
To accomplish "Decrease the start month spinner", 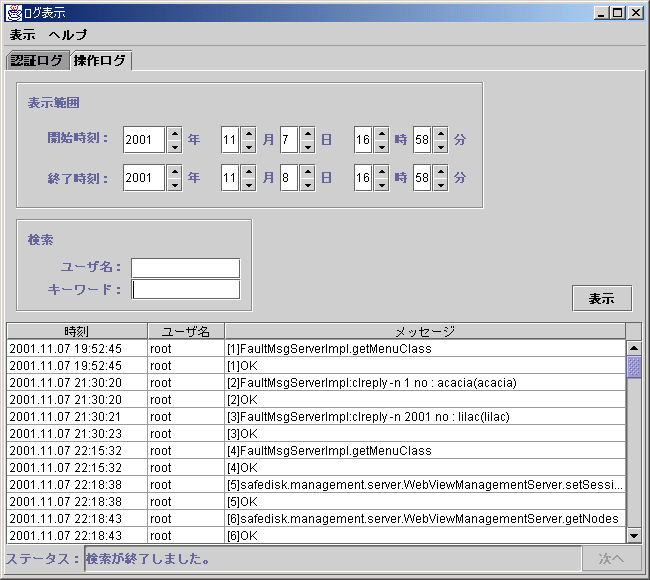I will pyautogui.click(x=249, y=147).
